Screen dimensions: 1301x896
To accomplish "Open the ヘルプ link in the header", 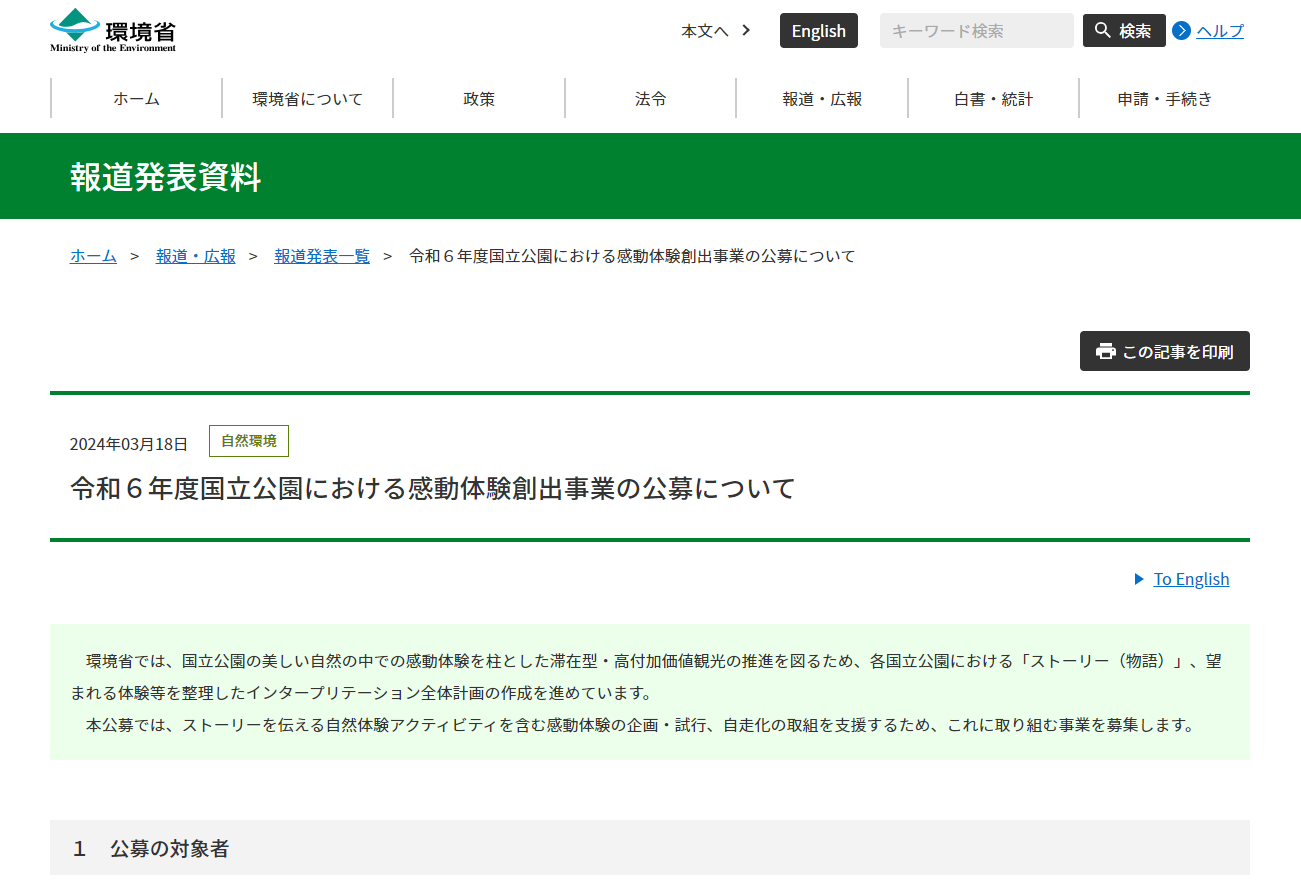I will coord(1220,31).
